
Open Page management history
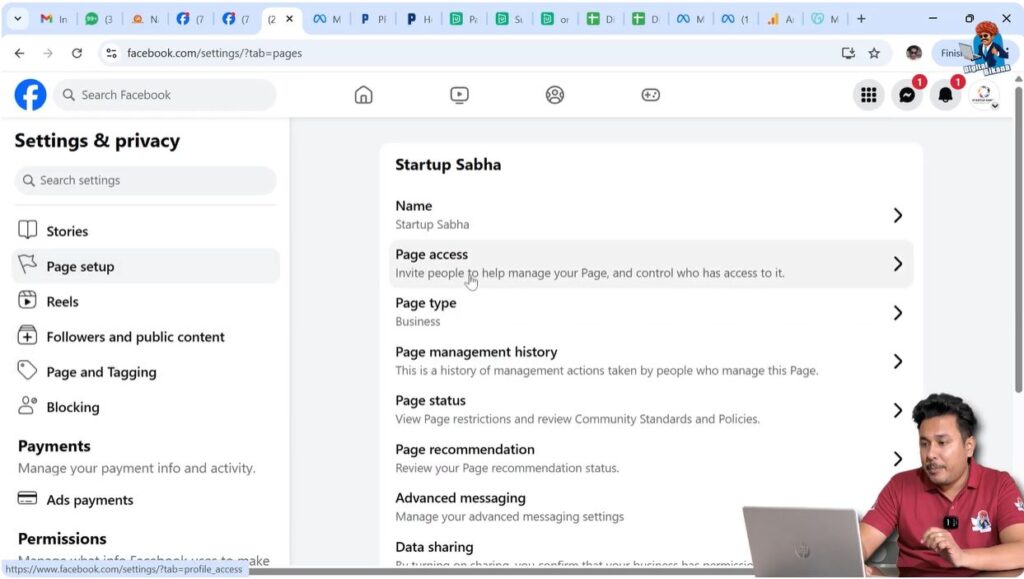[x=651, y=361]
